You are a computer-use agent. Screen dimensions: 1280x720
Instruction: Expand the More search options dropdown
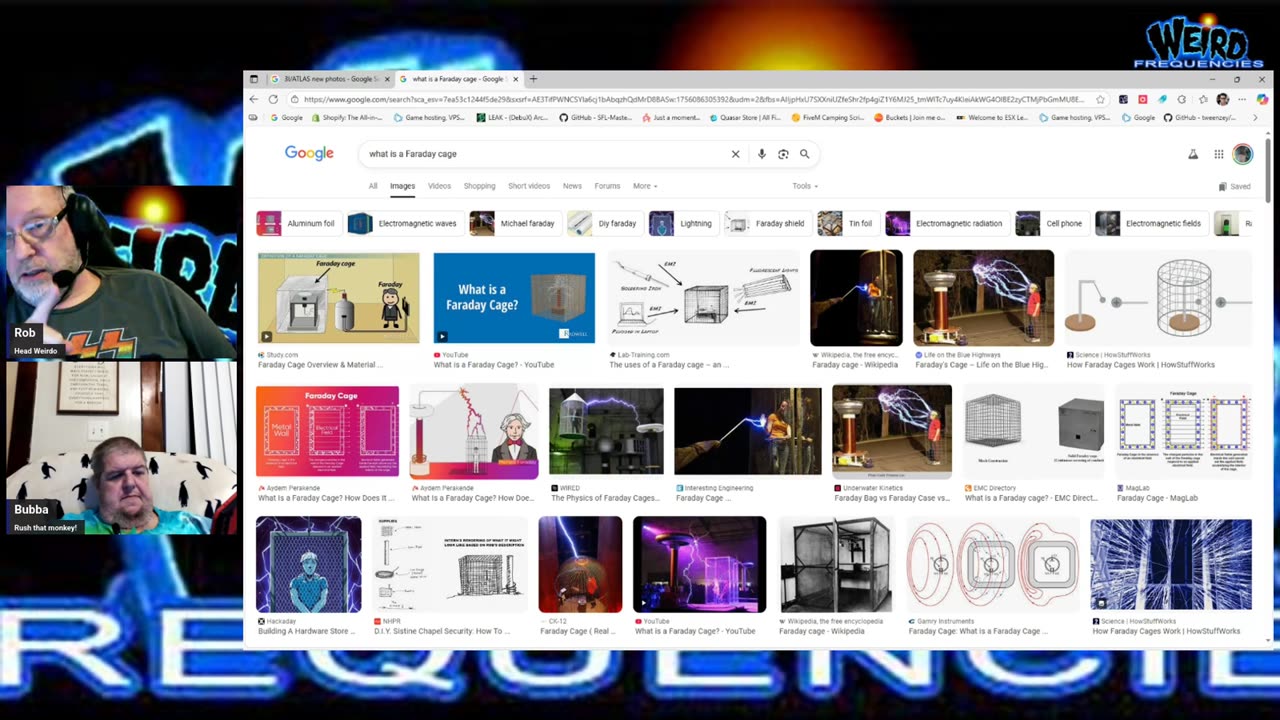pos(644,186)
